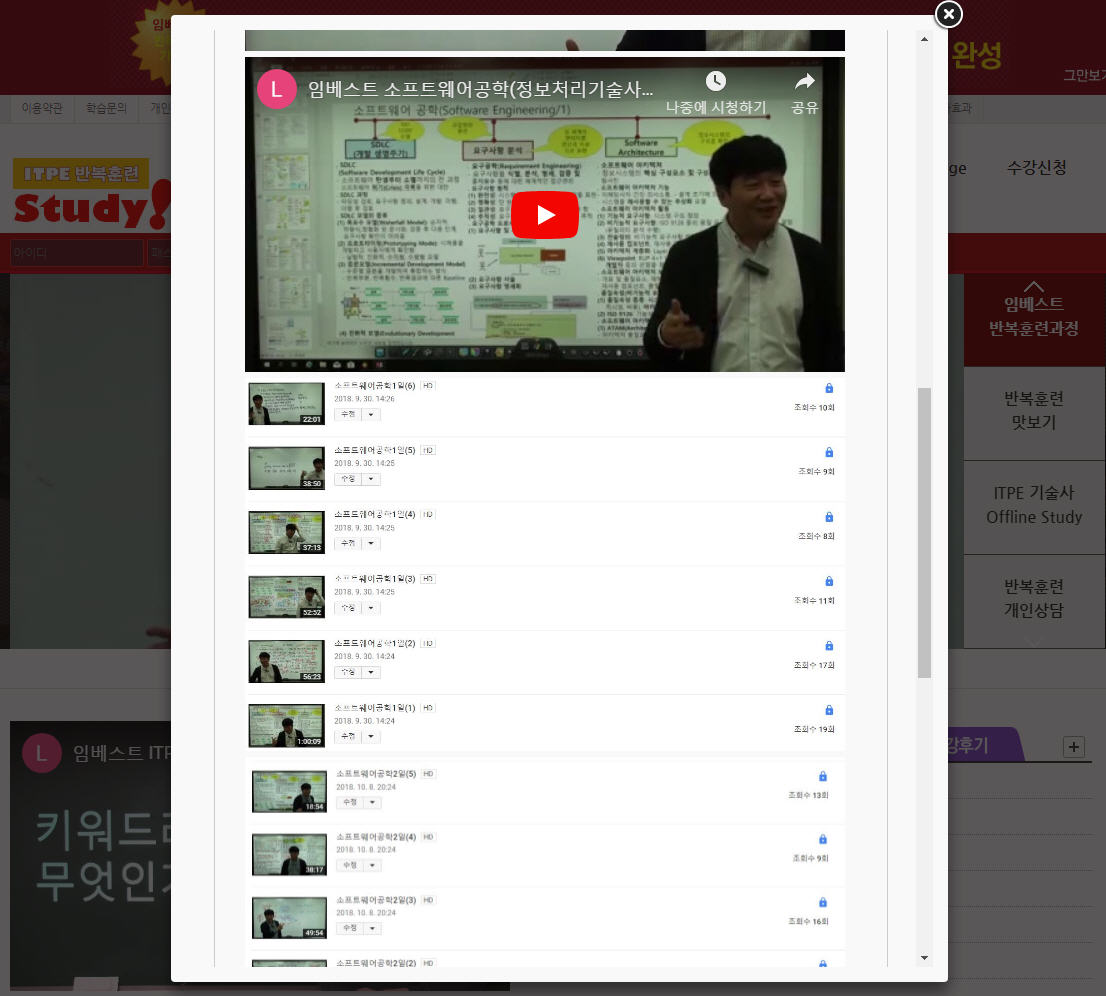Click the 수정 button for 소프트웨어공학1일(5)
The image size is (1106, 996).
pyautogui.click(x=348, y=479)
